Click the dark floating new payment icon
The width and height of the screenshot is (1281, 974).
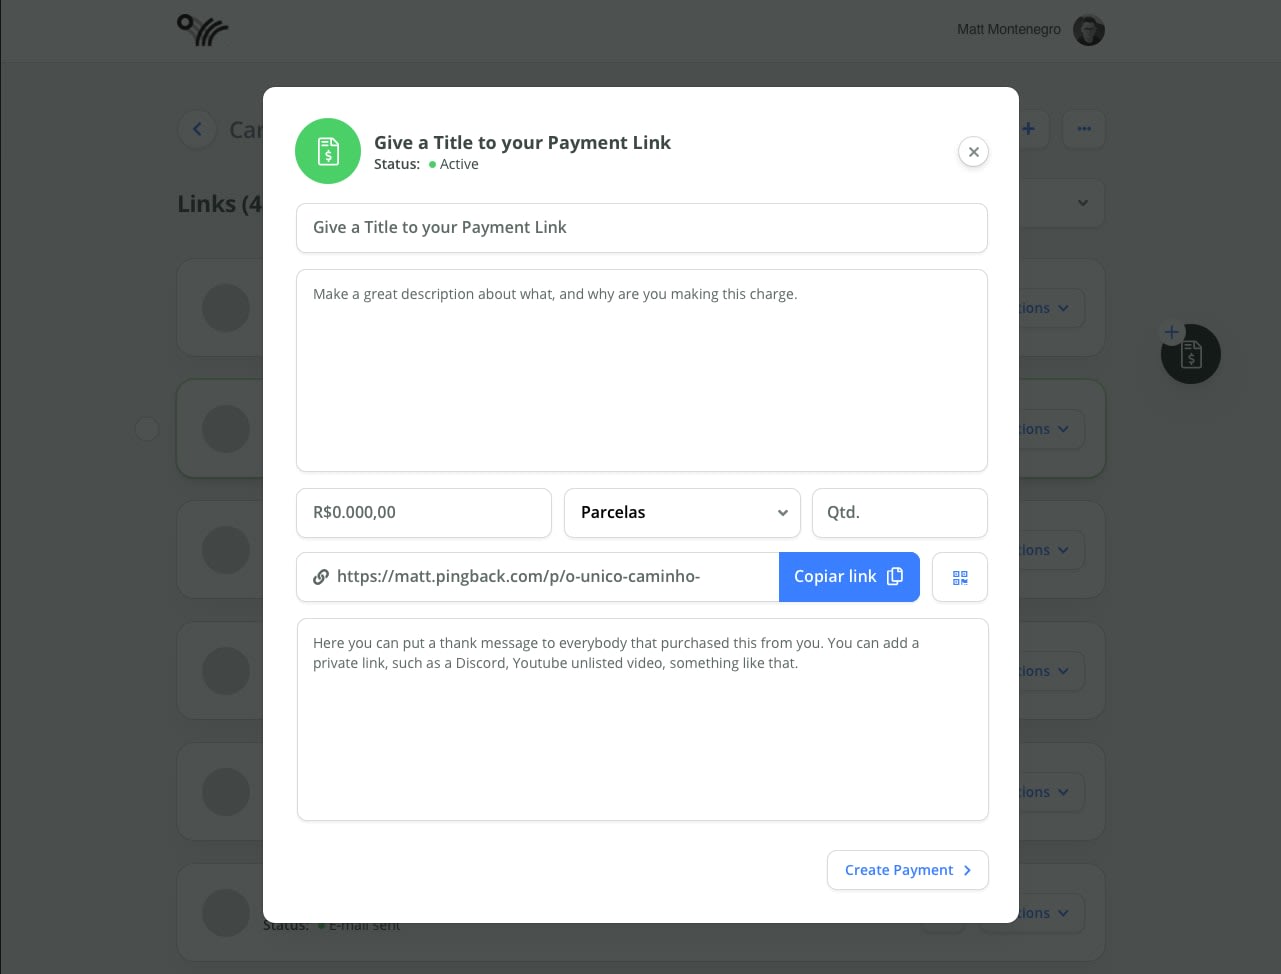1190,354
